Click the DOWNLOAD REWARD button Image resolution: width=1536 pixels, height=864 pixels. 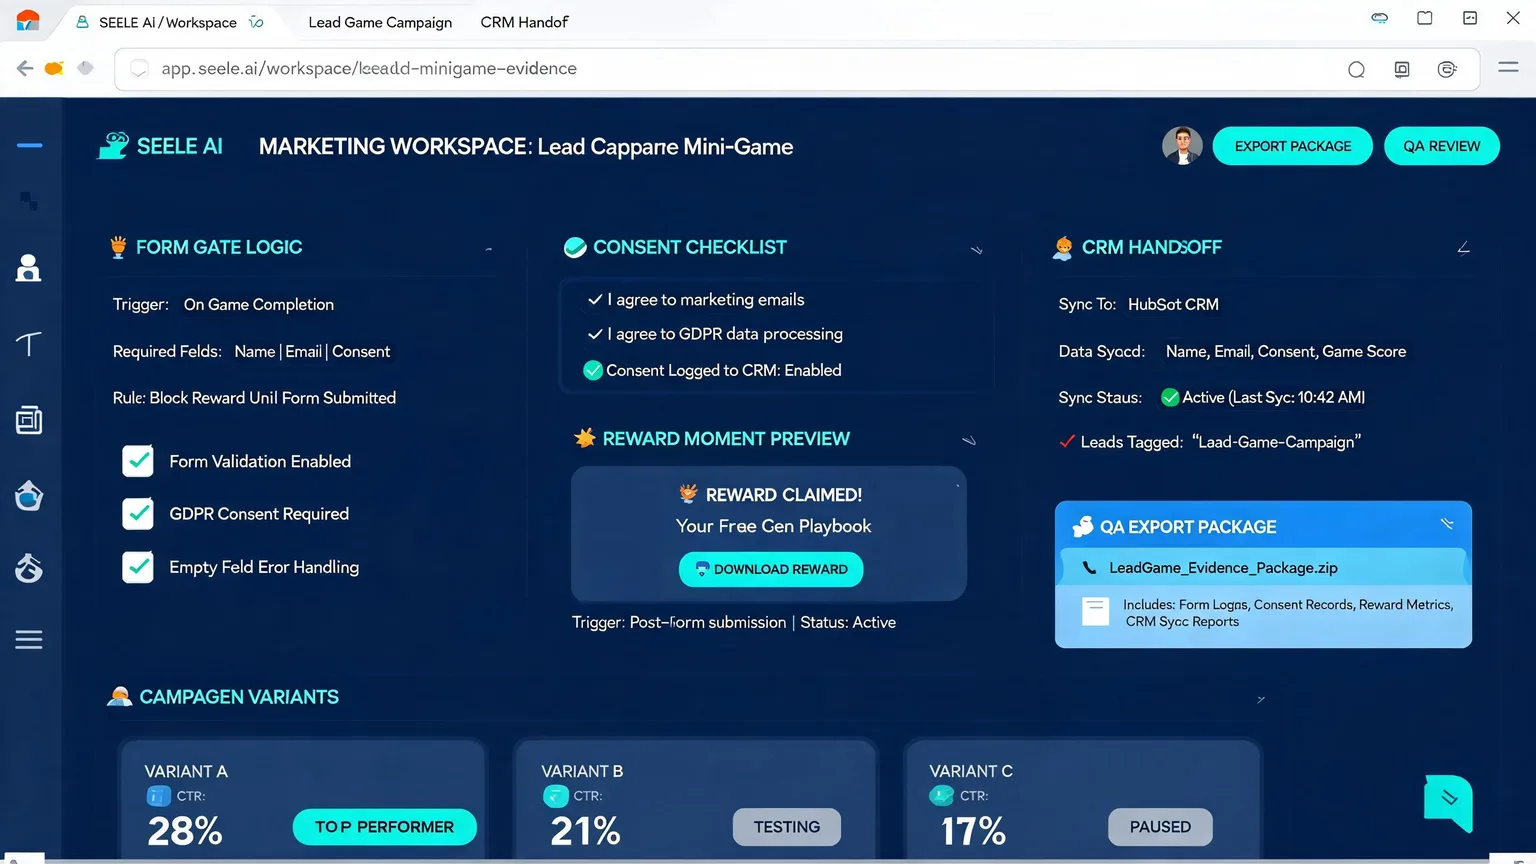(x=771, y=569)
